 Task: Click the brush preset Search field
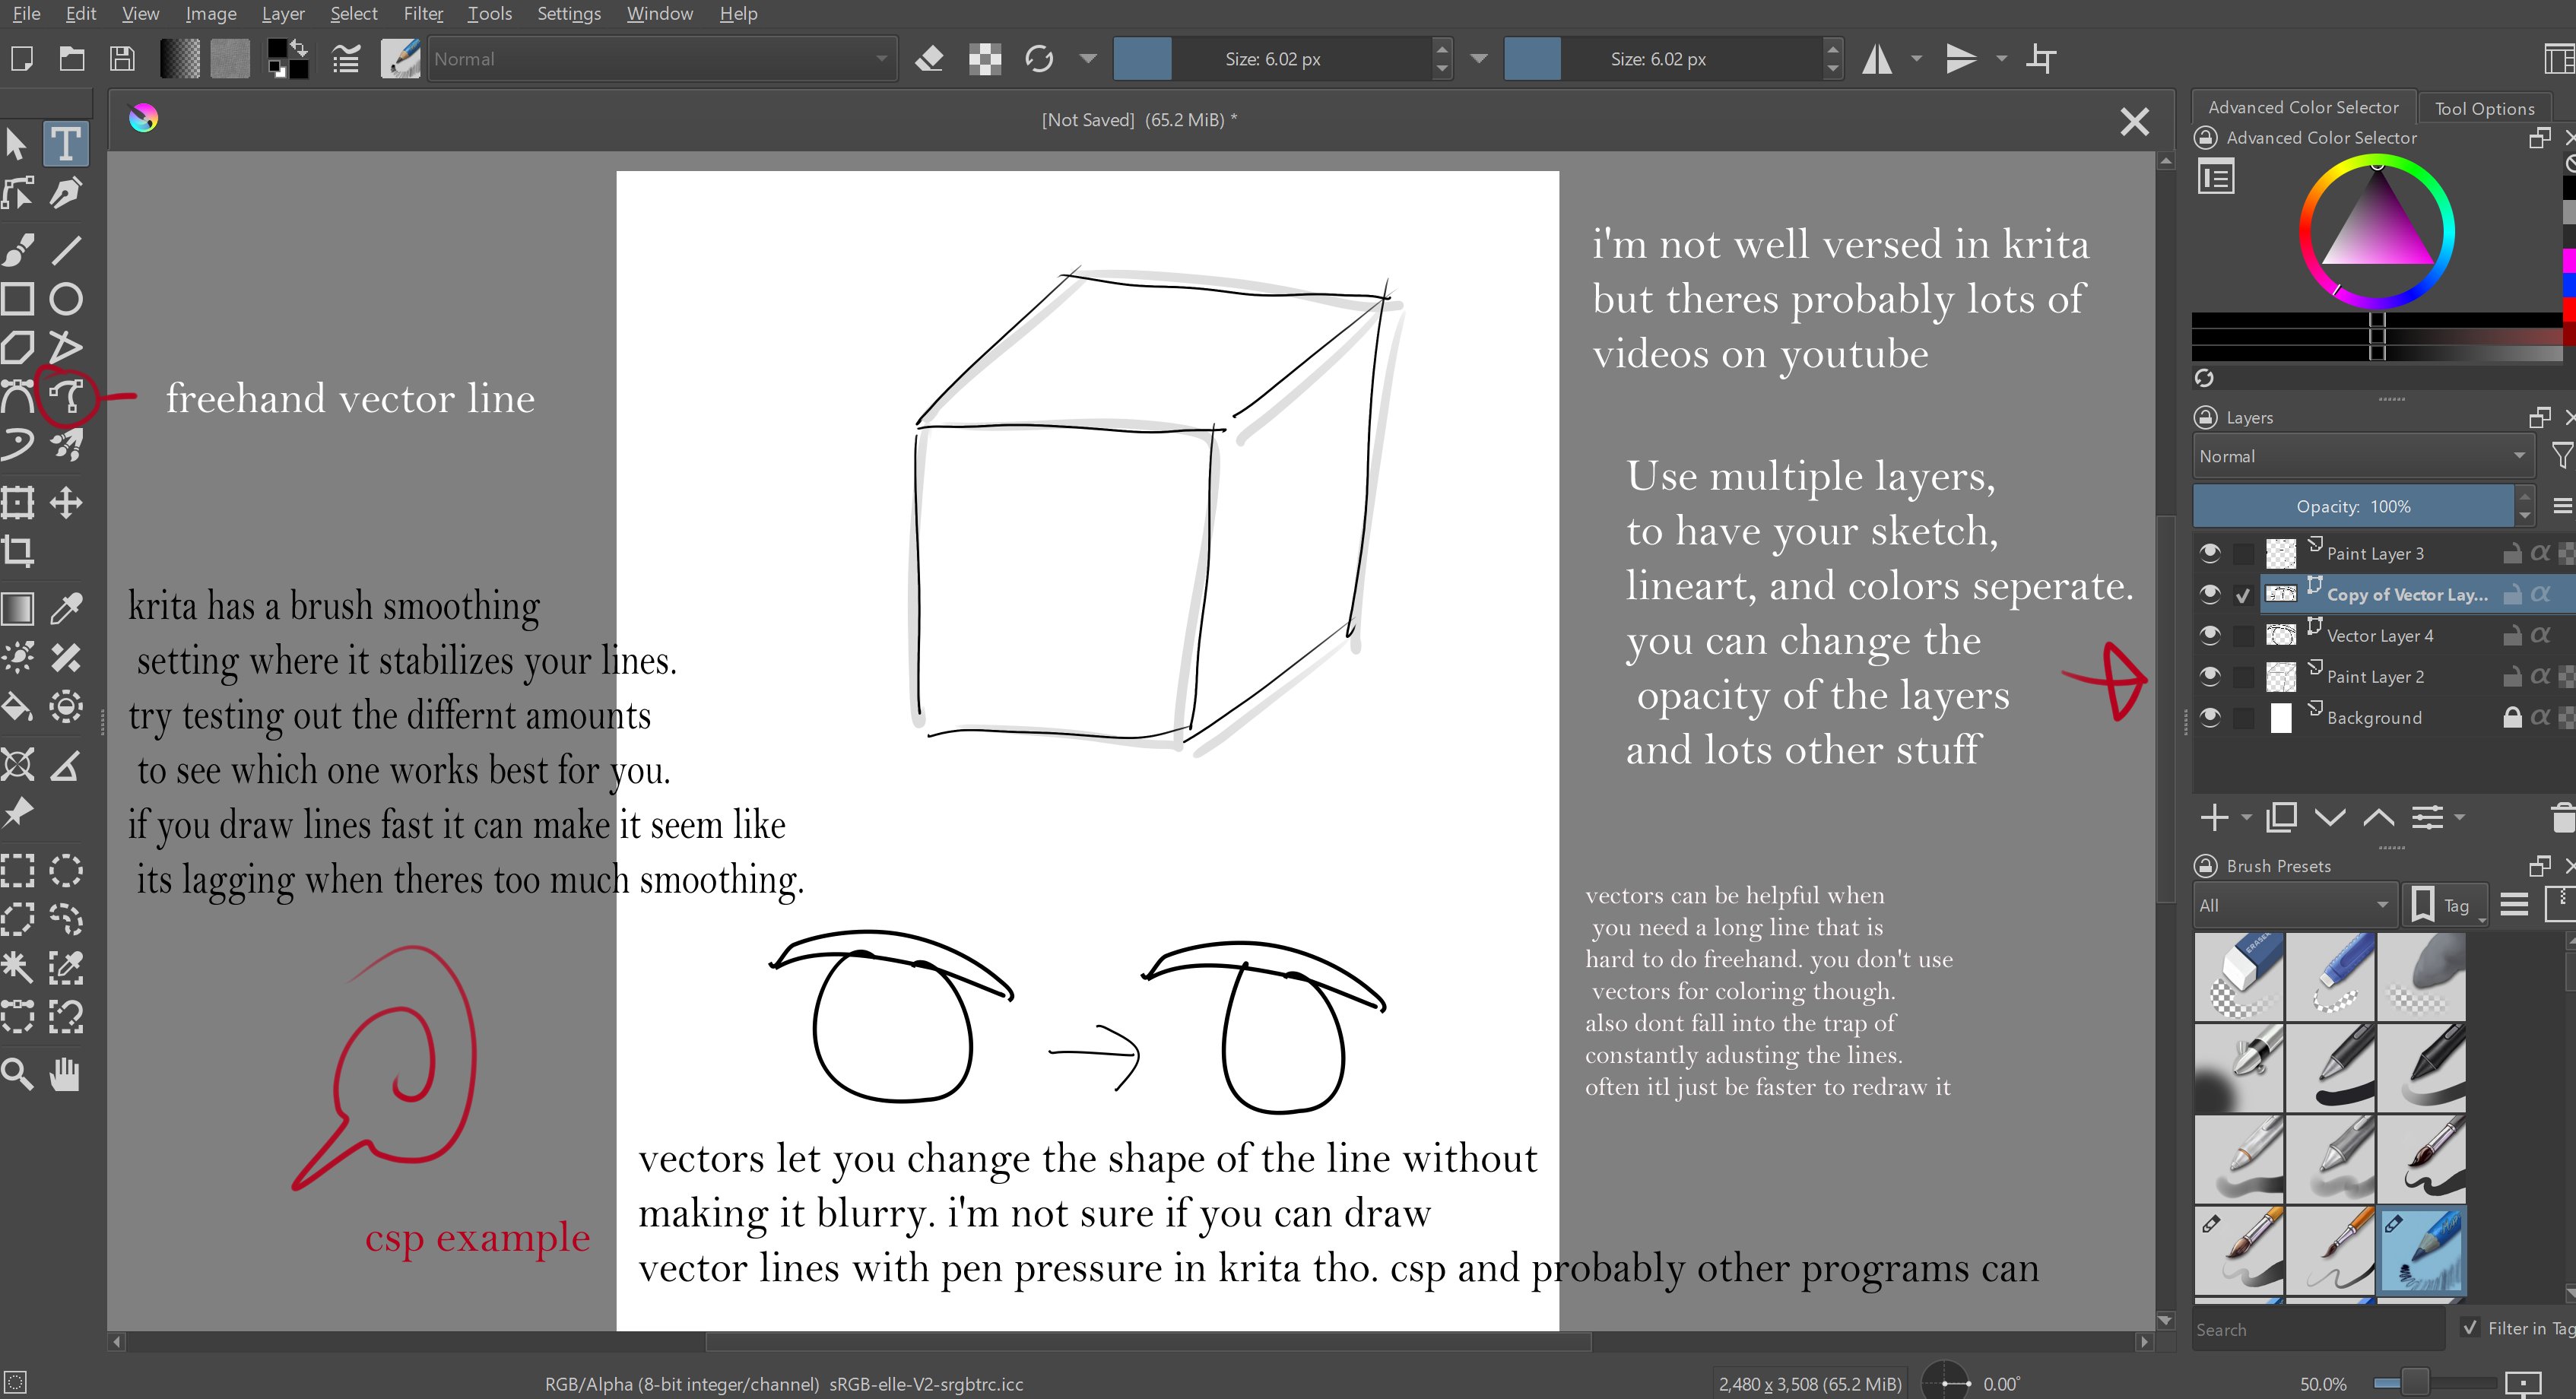(x=2316, y=1329)
